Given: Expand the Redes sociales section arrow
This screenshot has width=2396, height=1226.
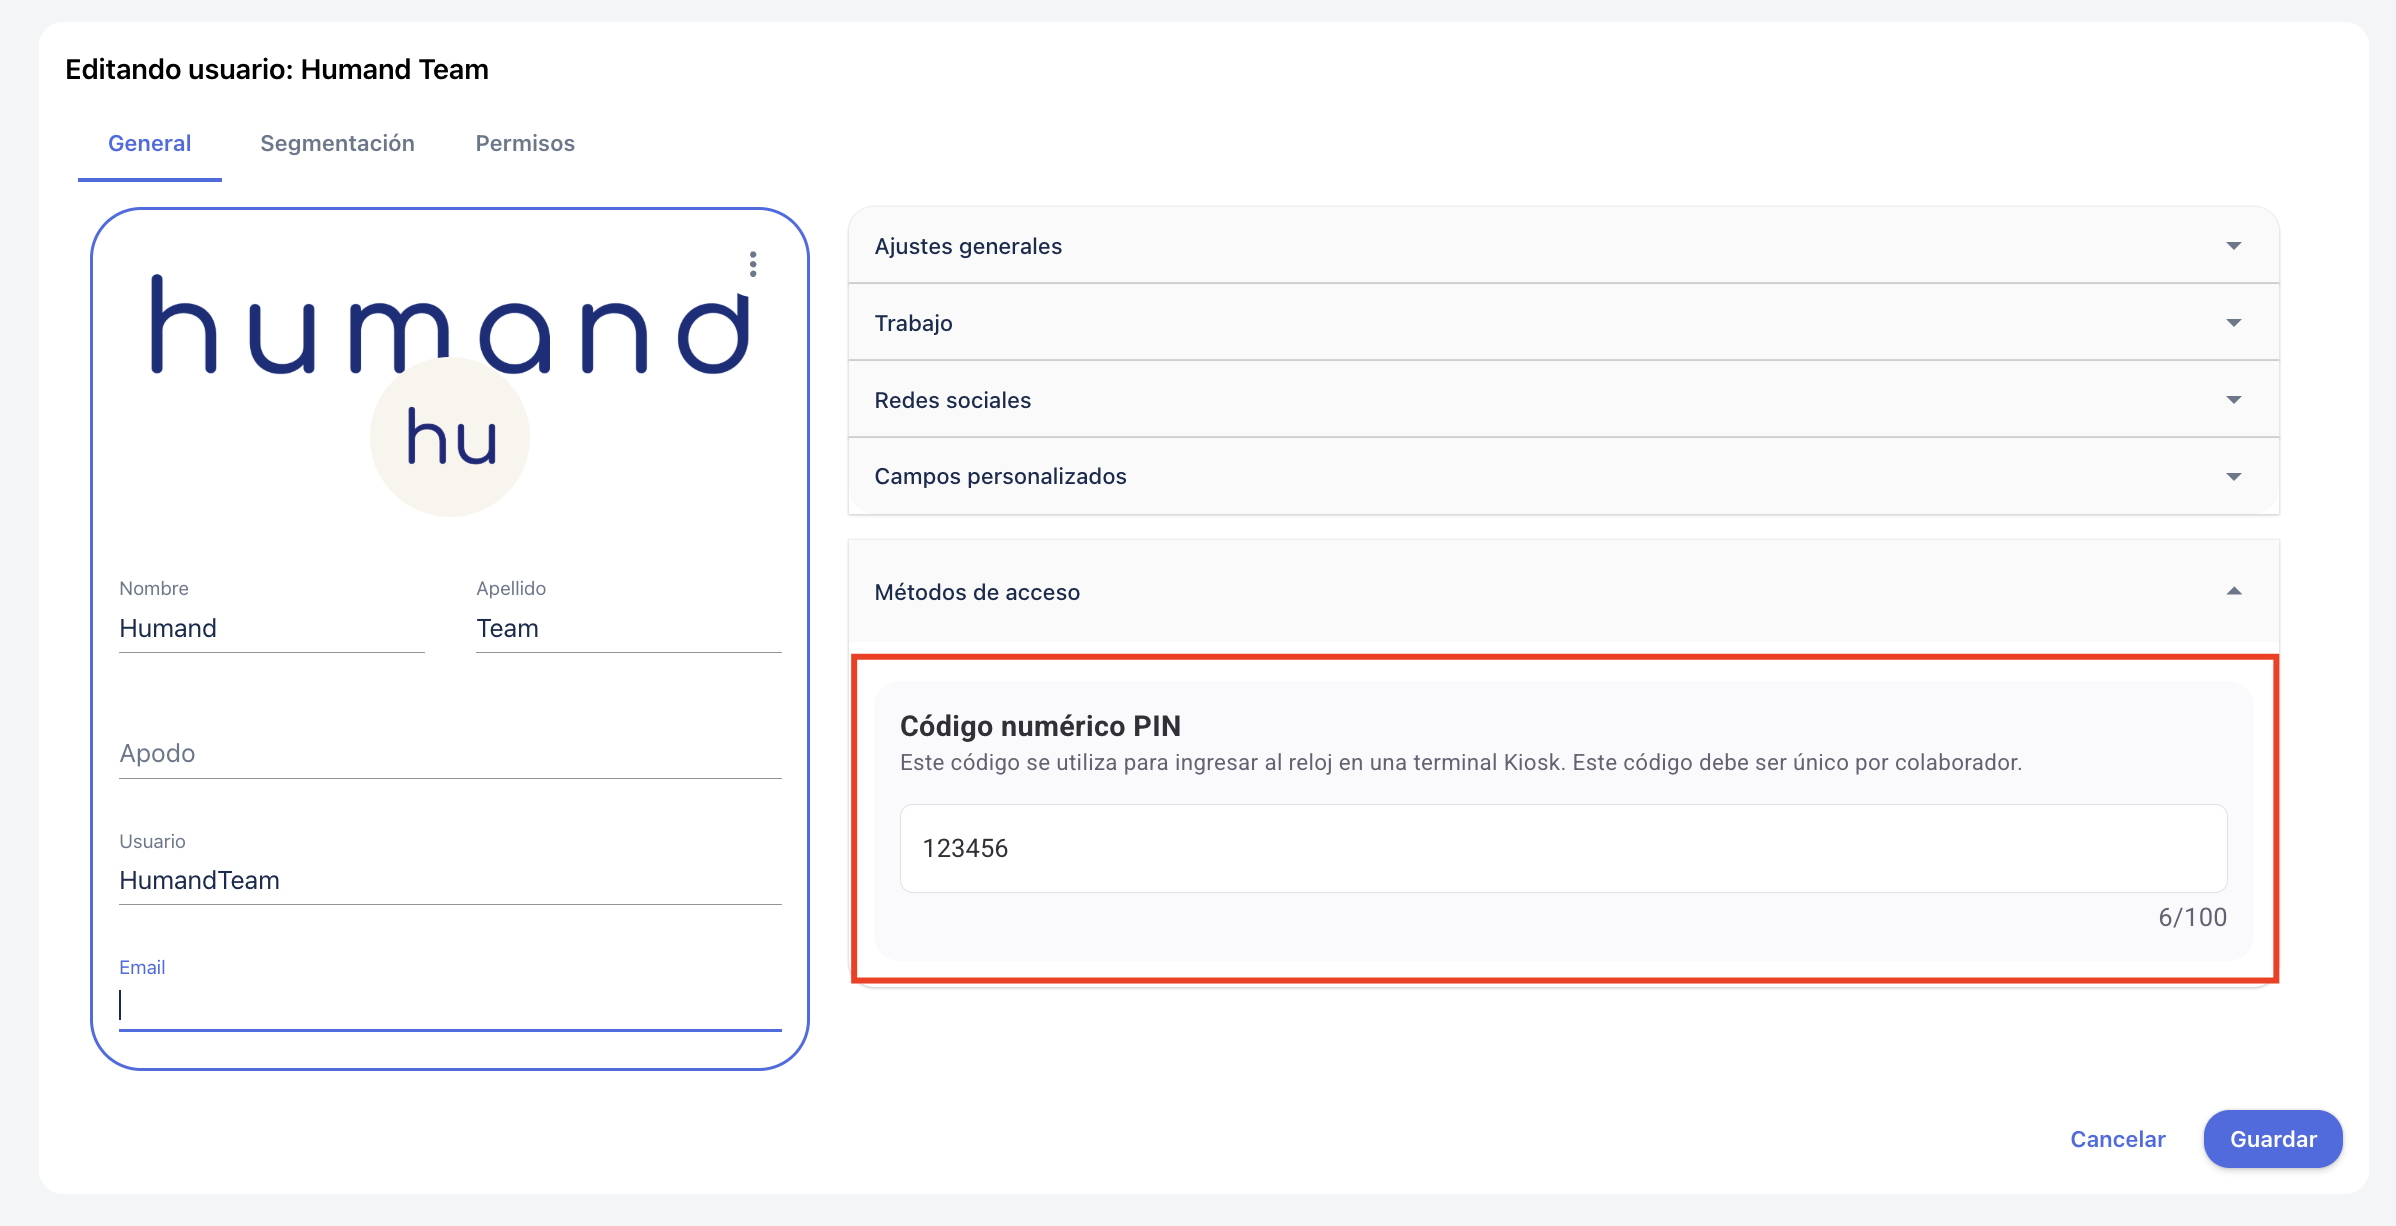Looking at the screenshot, I should 2233,400.
